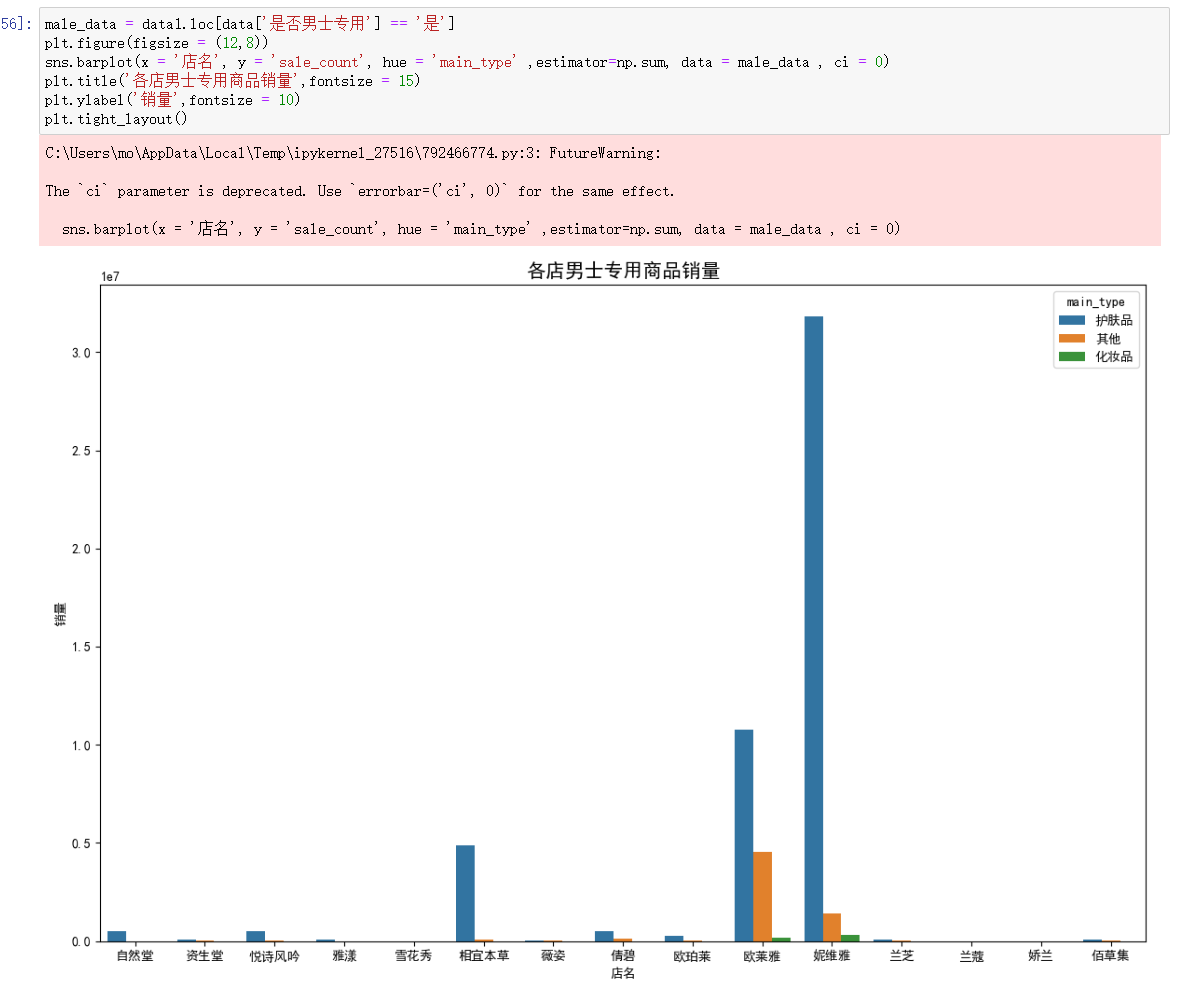Click the code line starting with male_data
Image resolution: width=1188 pixels, height=985 pixels.
250,23
